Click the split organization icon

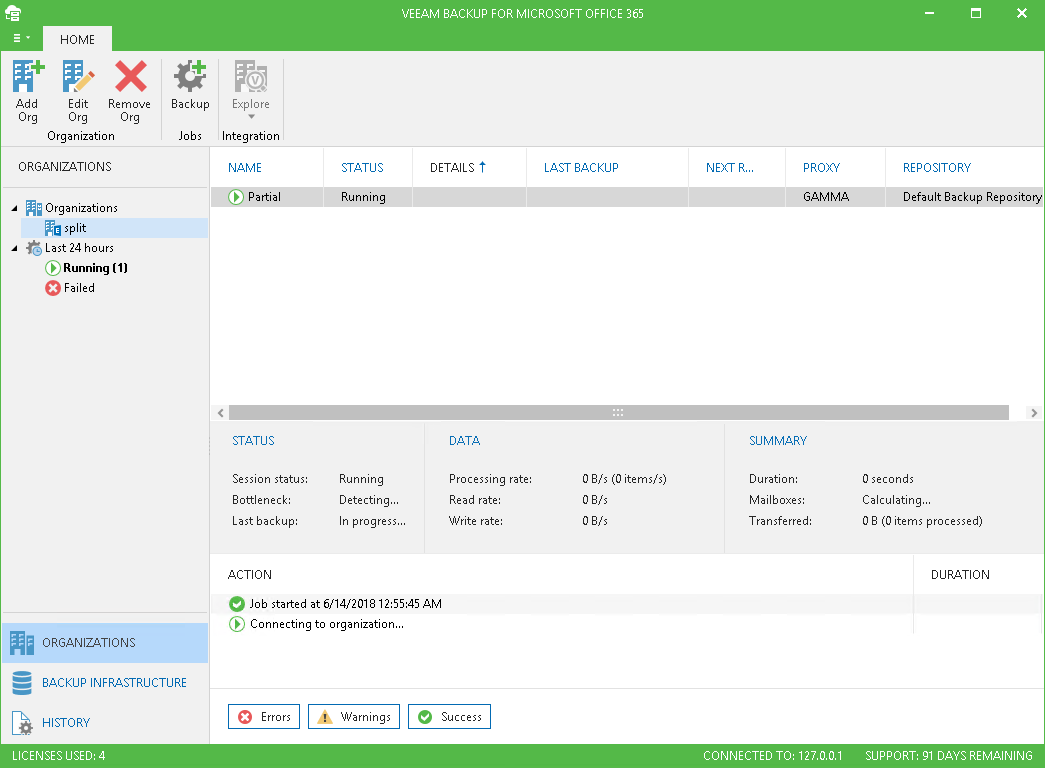[53, 228]
